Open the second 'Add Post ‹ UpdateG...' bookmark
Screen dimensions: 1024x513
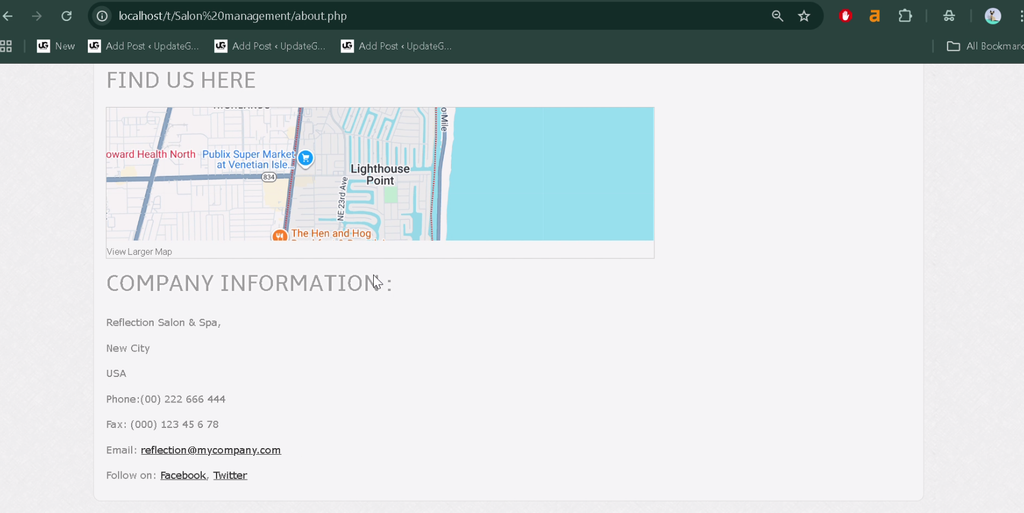pyautogui.click(x=270, y=46)
